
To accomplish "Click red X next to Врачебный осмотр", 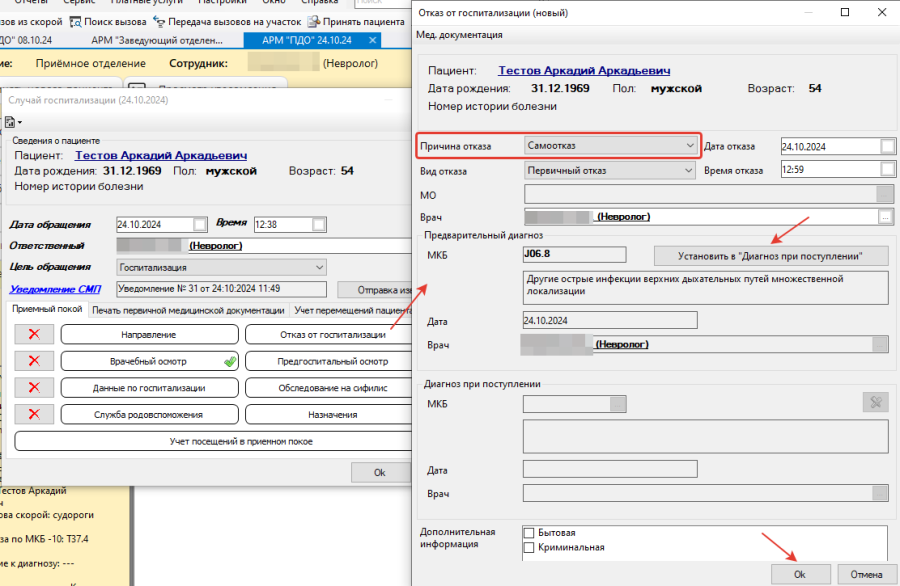I will click(34, 361).
